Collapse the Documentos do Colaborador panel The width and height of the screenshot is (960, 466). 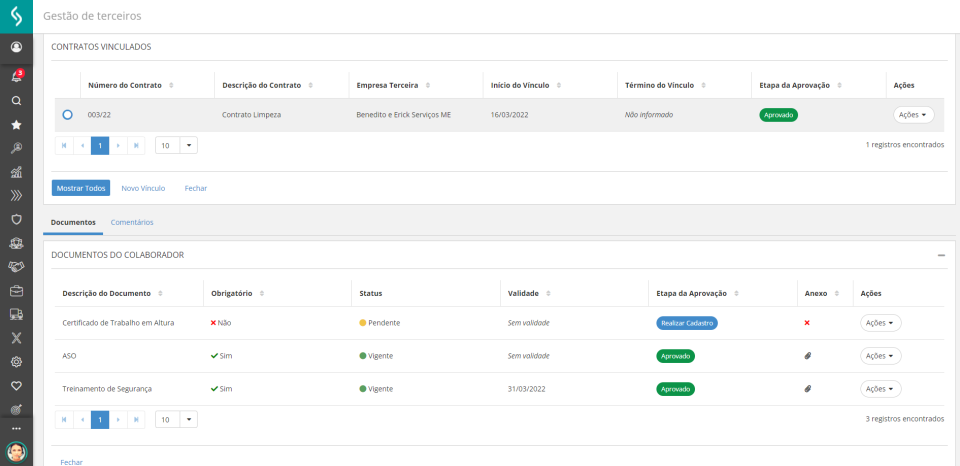(x=941, y=255)
